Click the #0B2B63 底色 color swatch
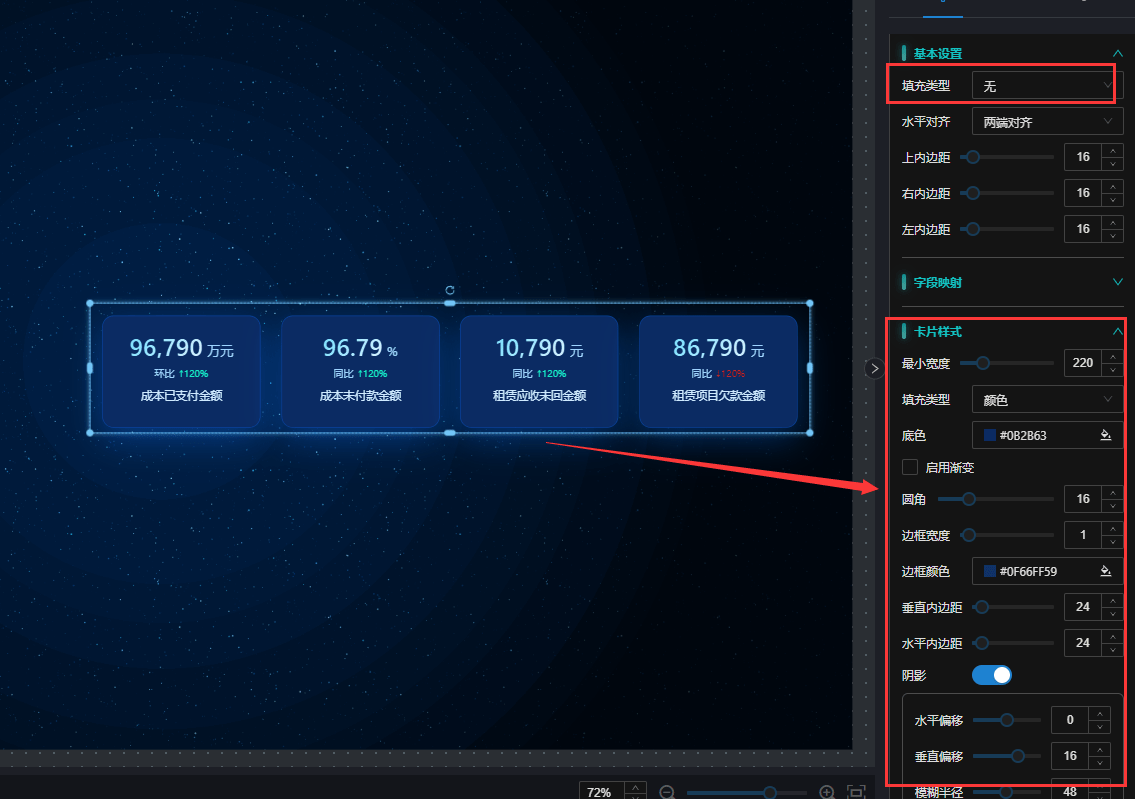Screen dimensions: 1135x799 (x=990, y=435)
